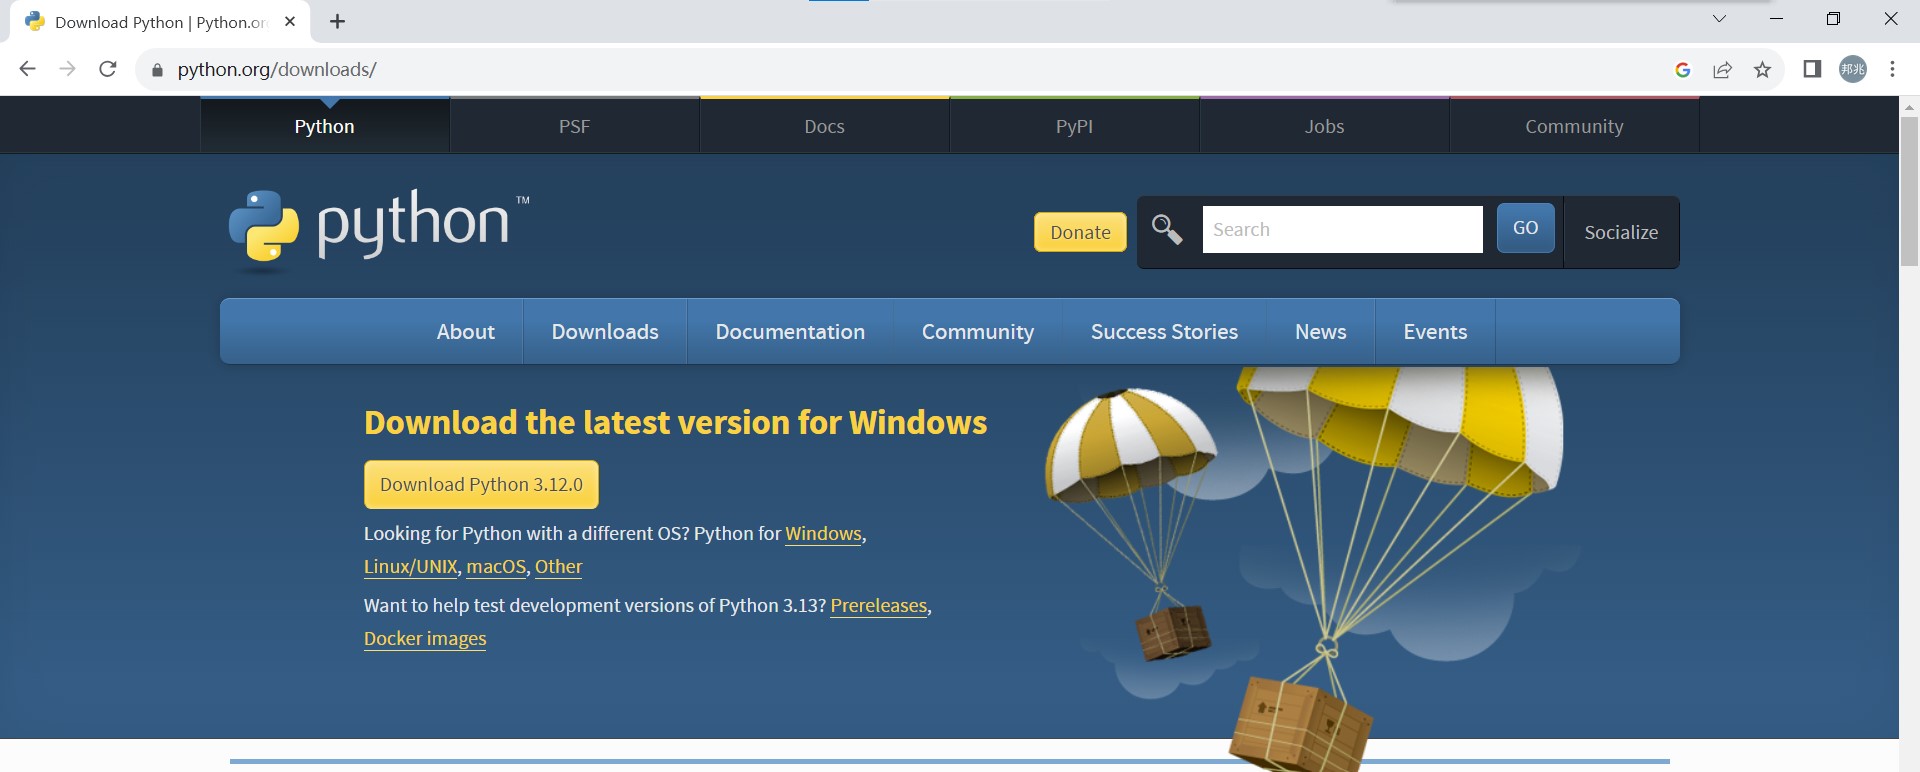Open the Success Stories menu item
This screenshot has height=772, width=1920.
(x=1164, y=331)
